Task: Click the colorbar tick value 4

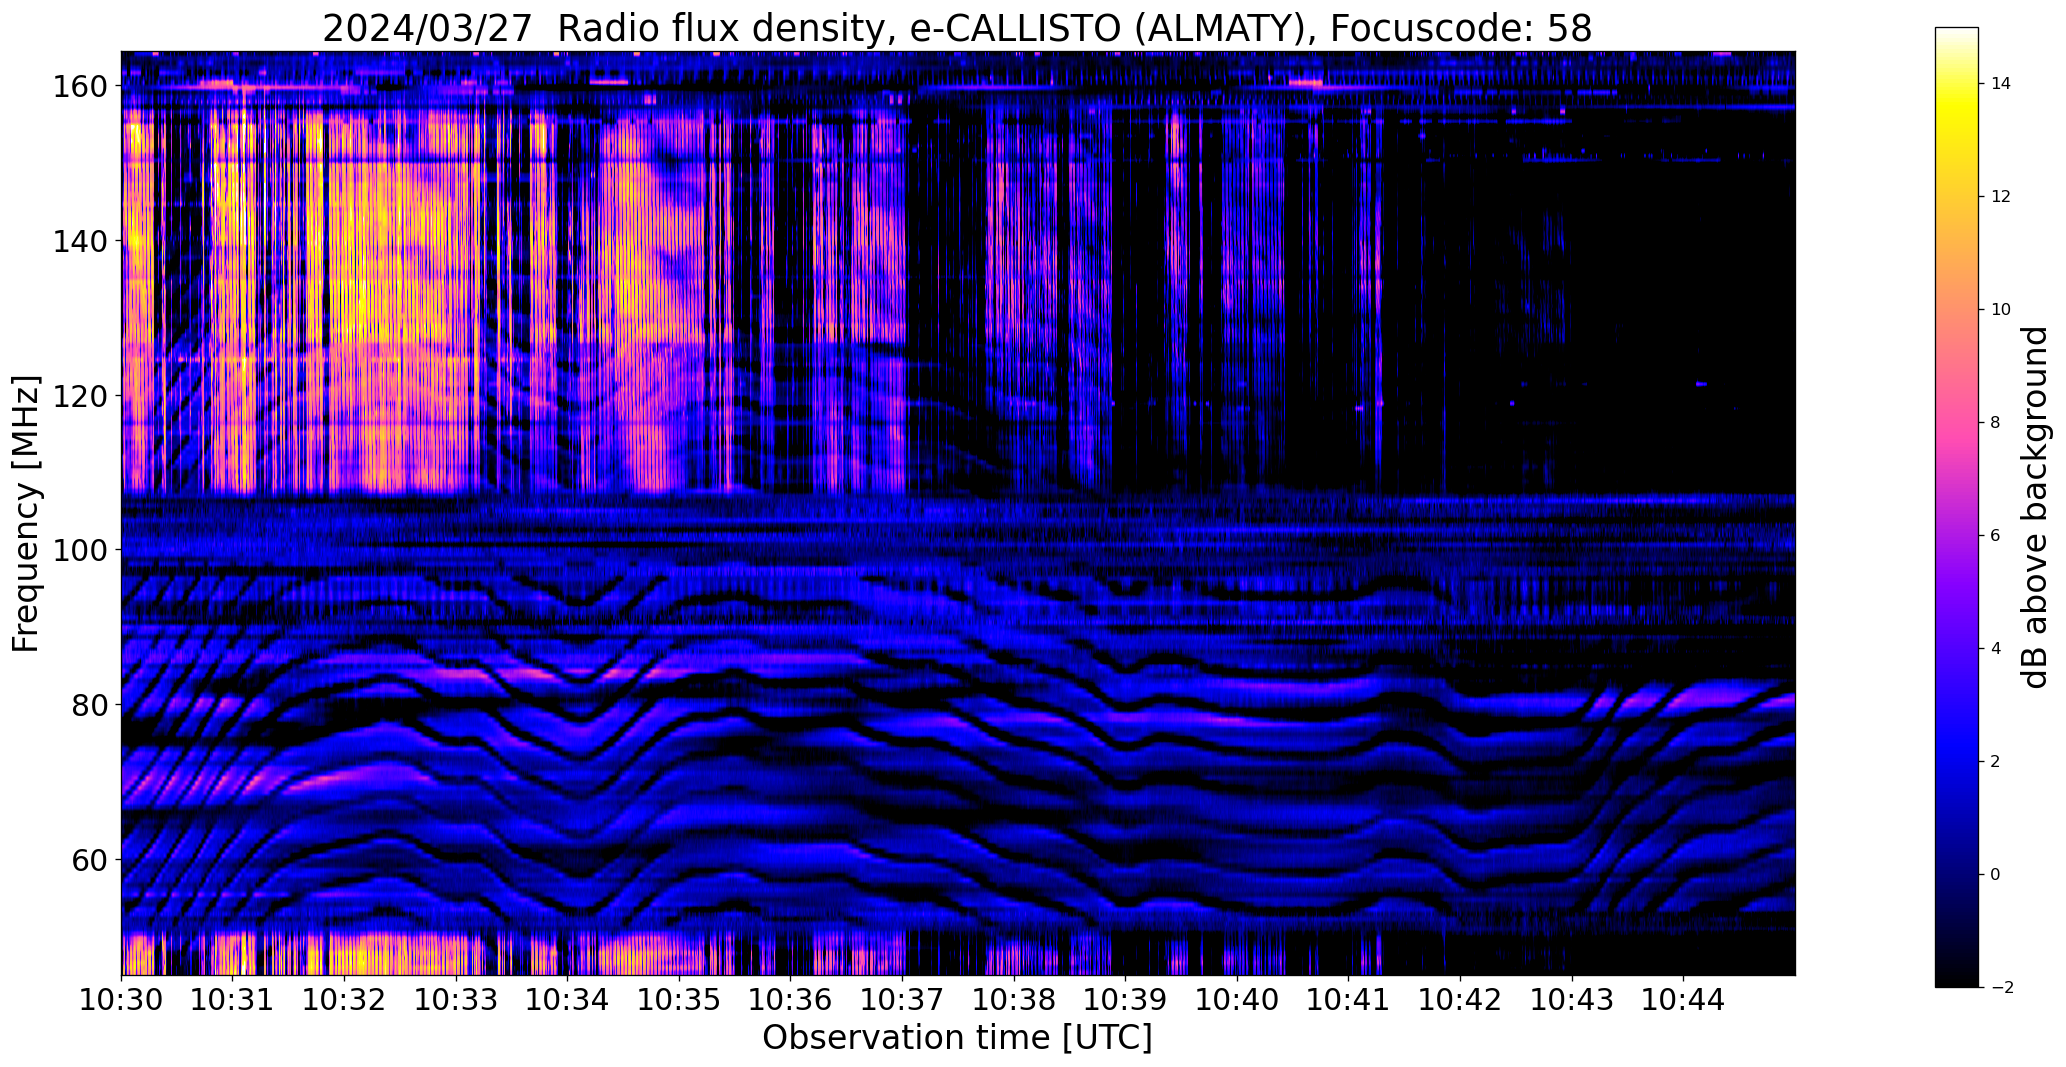Action: [x=1996, y=649]
